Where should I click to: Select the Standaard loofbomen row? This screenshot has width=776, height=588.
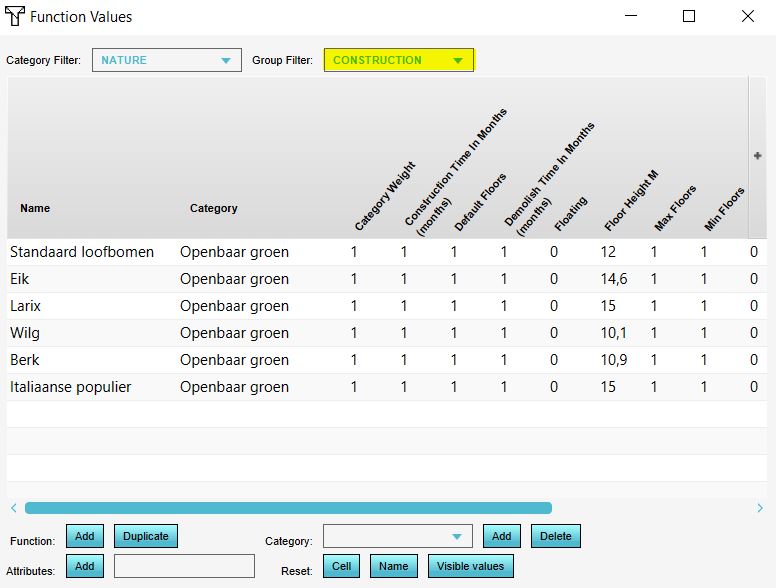82,252
